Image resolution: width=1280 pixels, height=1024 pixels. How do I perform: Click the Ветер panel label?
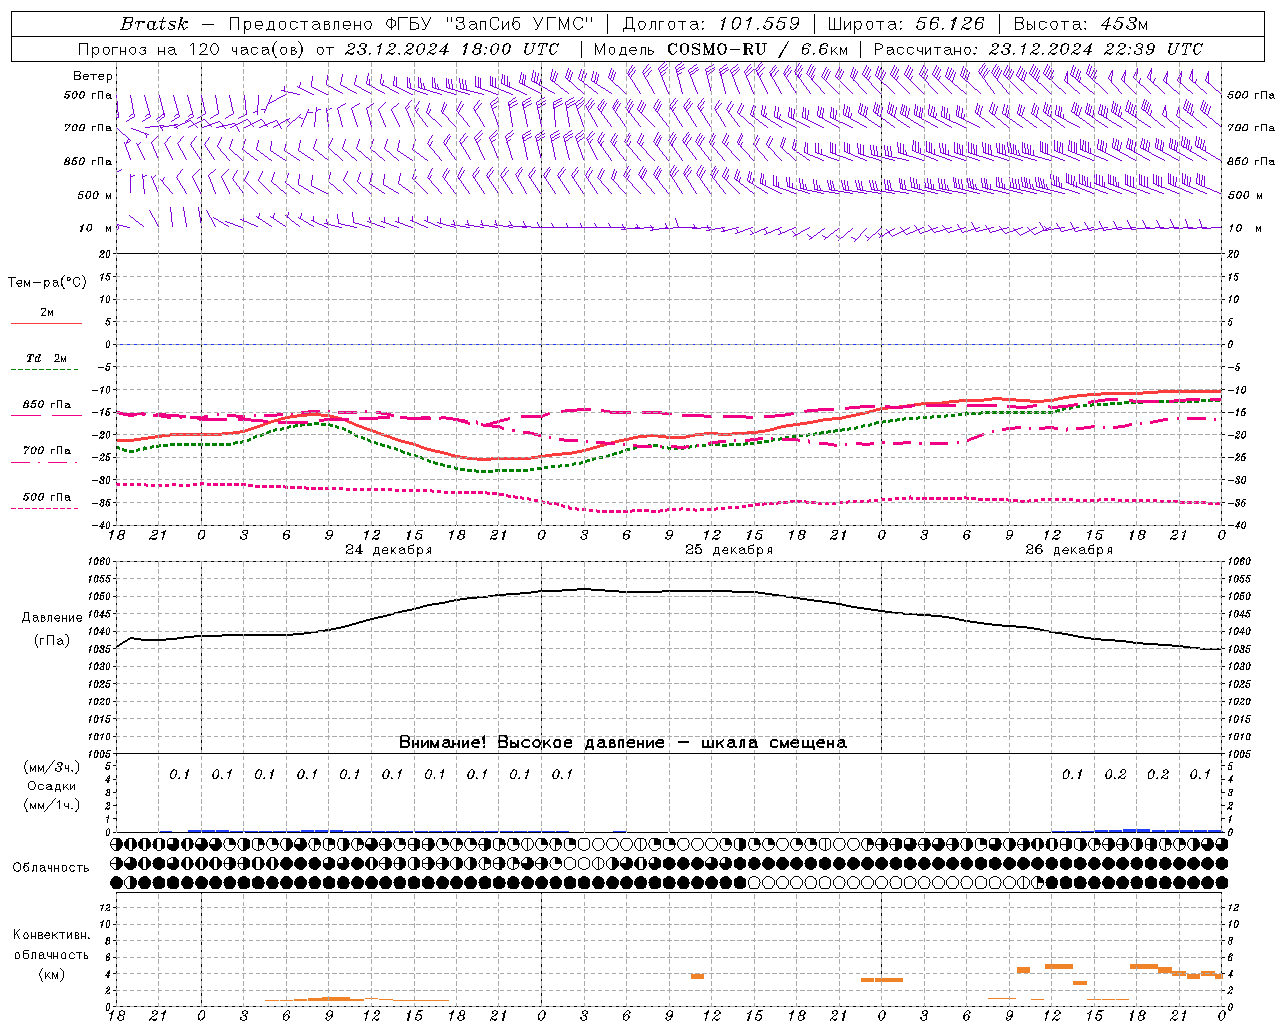(x=93, y=76)
